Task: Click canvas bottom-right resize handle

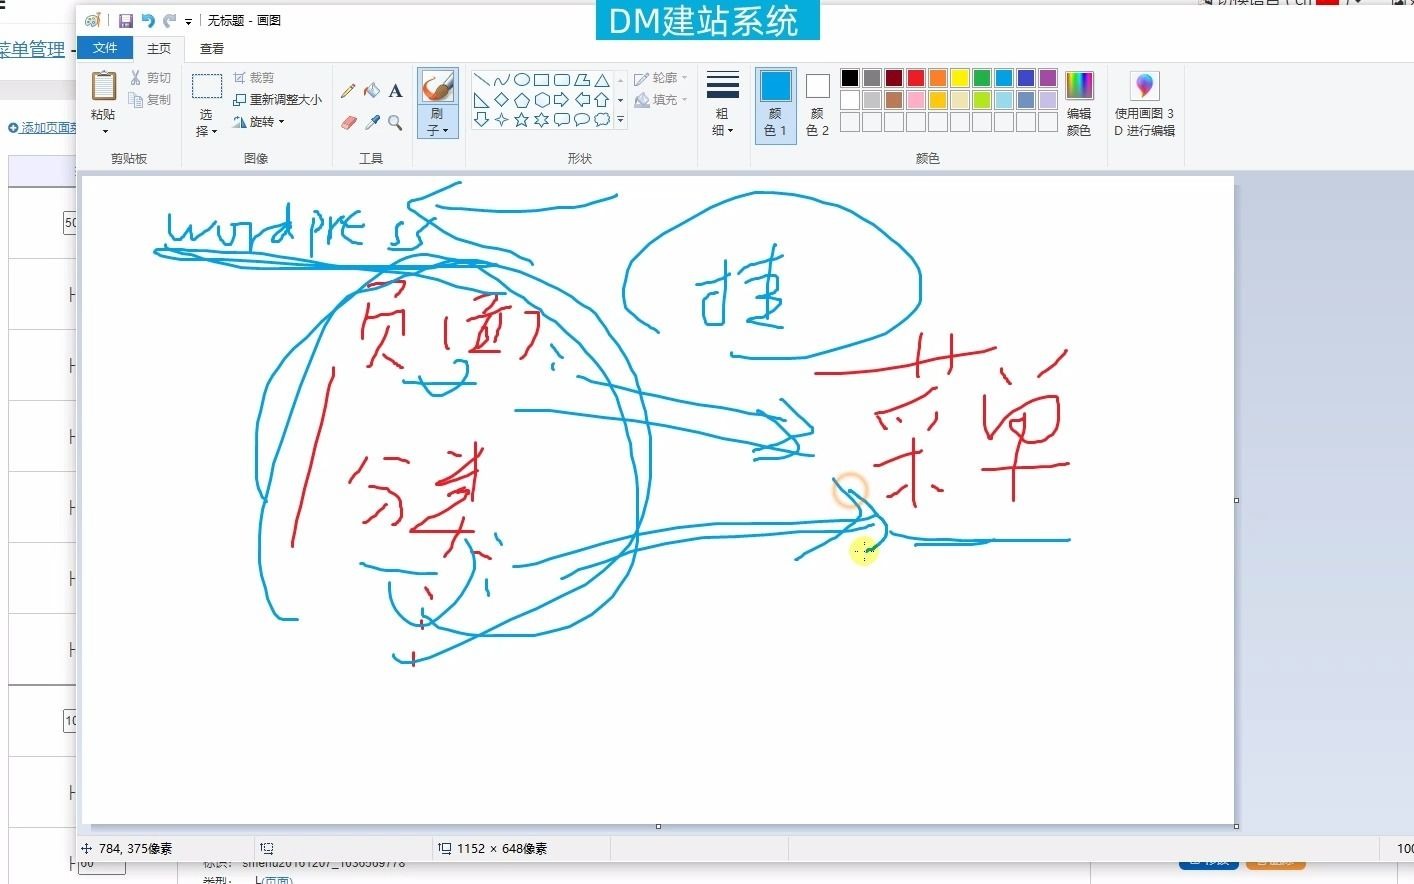Action: (1236, 826)
